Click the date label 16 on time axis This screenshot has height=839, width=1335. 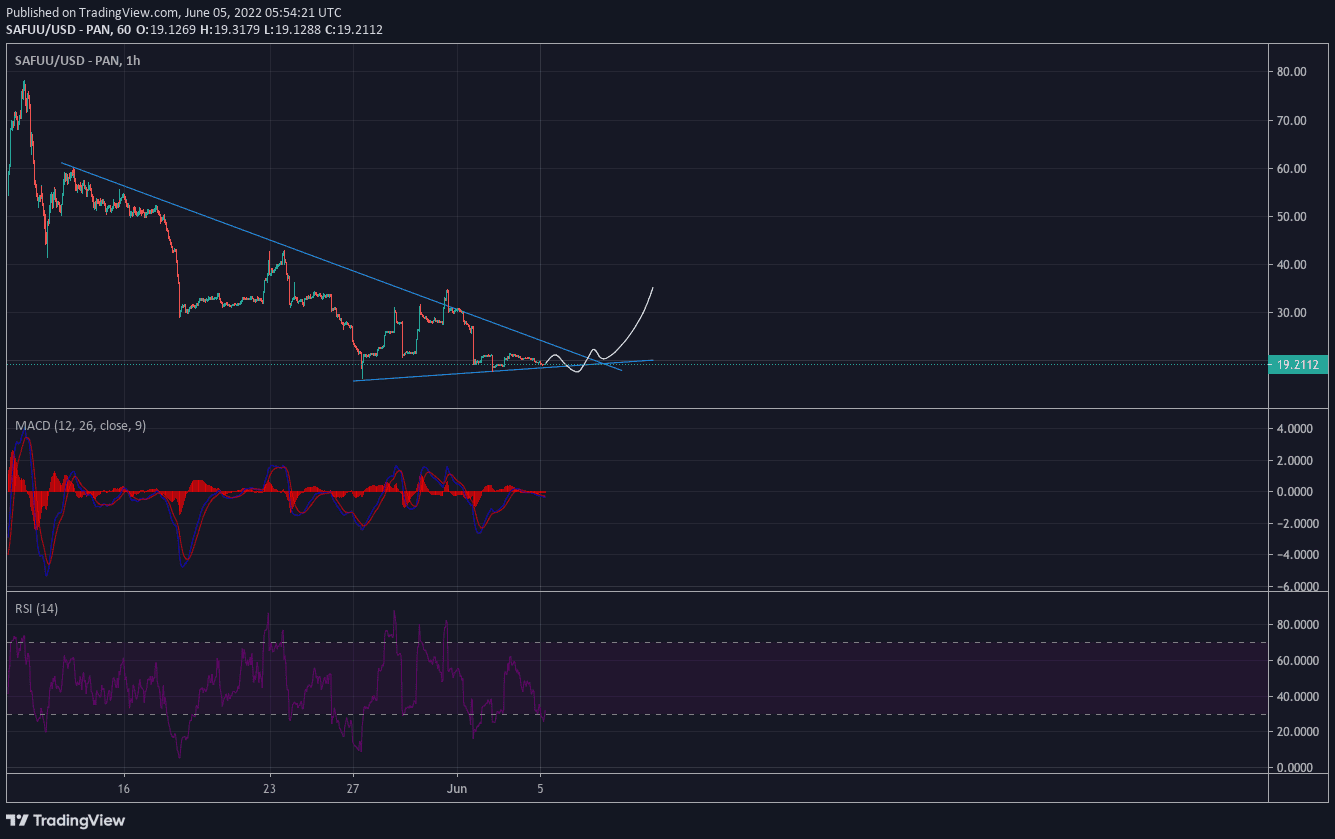coord(123,788)
